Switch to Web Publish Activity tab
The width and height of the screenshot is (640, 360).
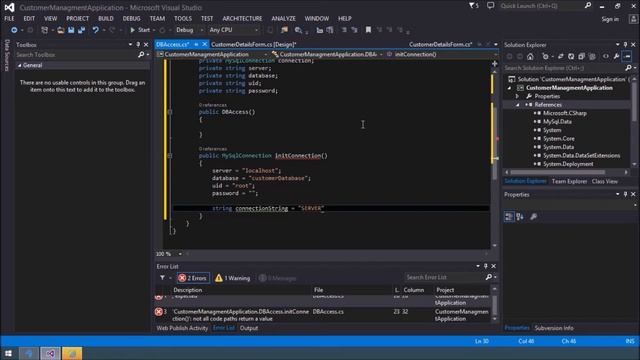coord(182,328)
